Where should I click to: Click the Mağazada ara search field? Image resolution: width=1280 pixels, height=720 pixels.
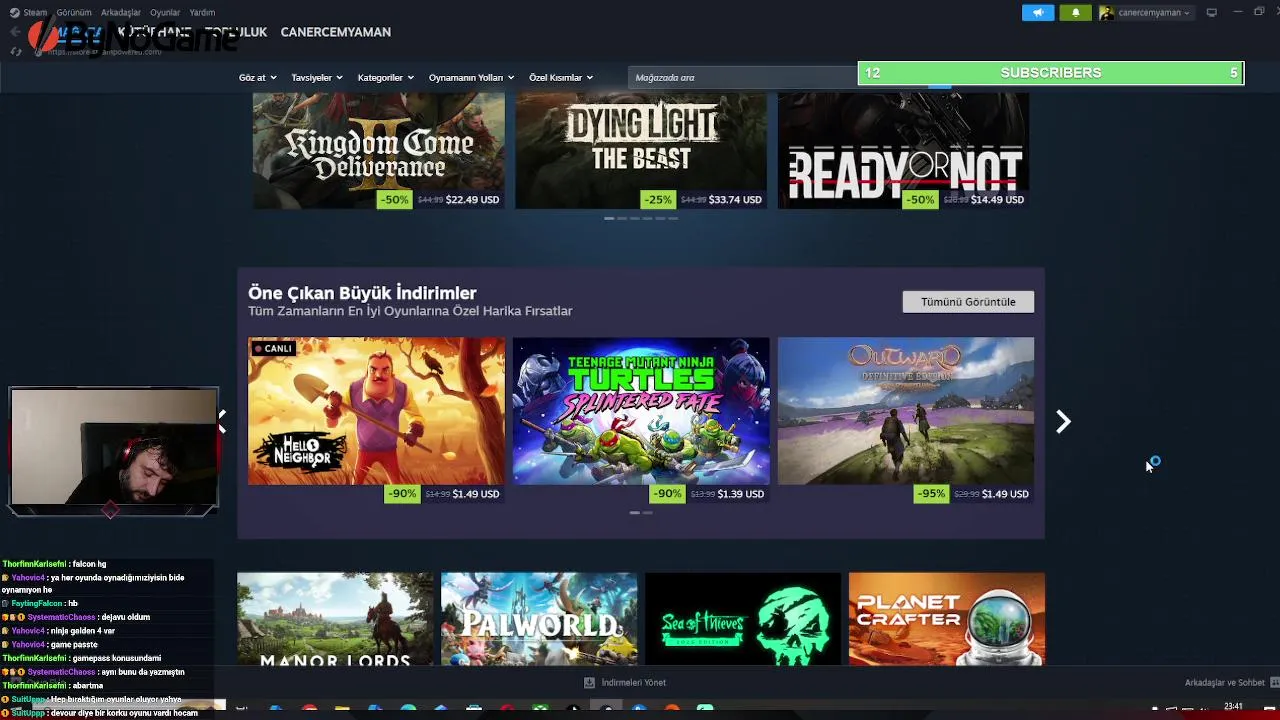[x=742, y=77]
